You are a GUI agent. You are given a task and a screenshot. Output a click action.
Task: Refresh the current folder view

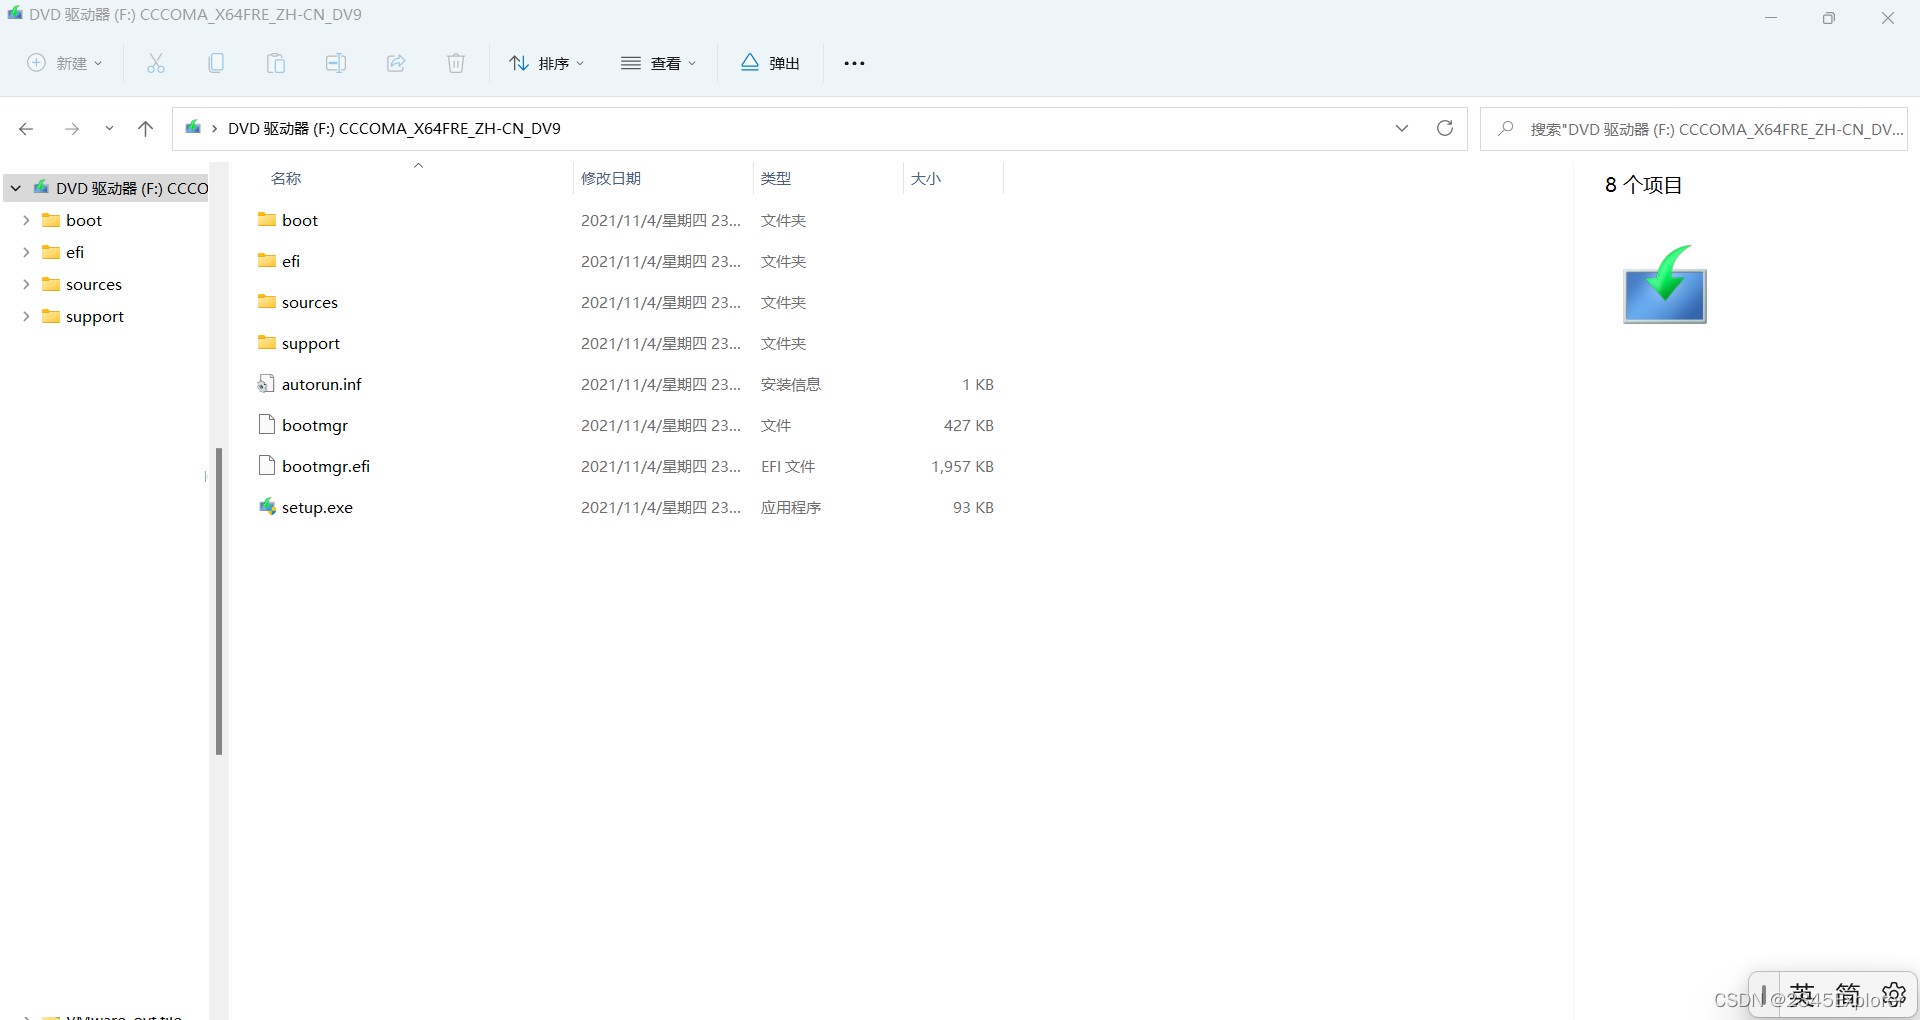(x=1444, y=128)
